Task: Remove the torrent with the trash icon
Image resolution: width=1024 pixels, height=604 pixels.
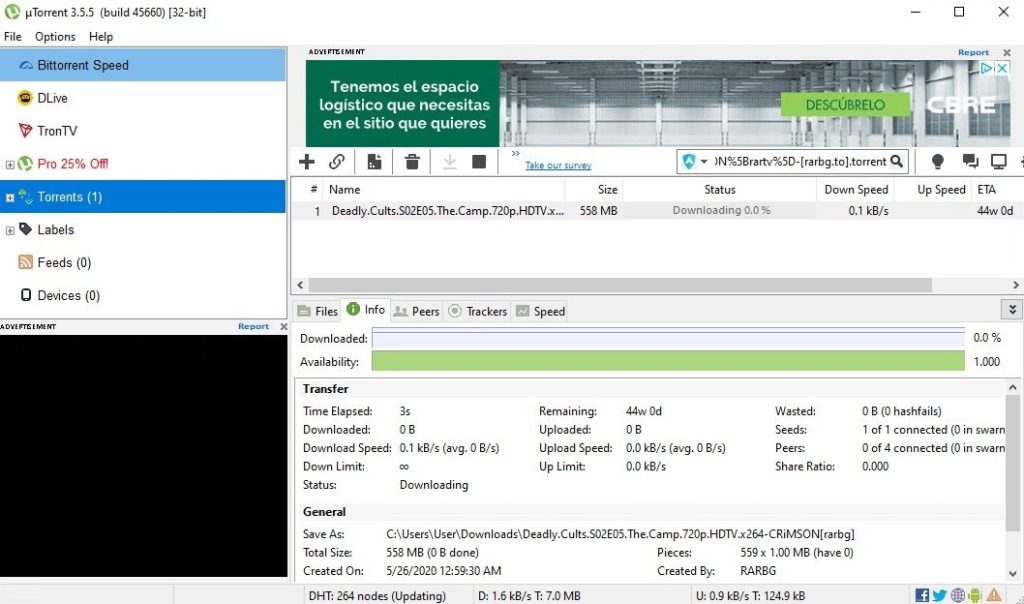Action: point(411,161)
